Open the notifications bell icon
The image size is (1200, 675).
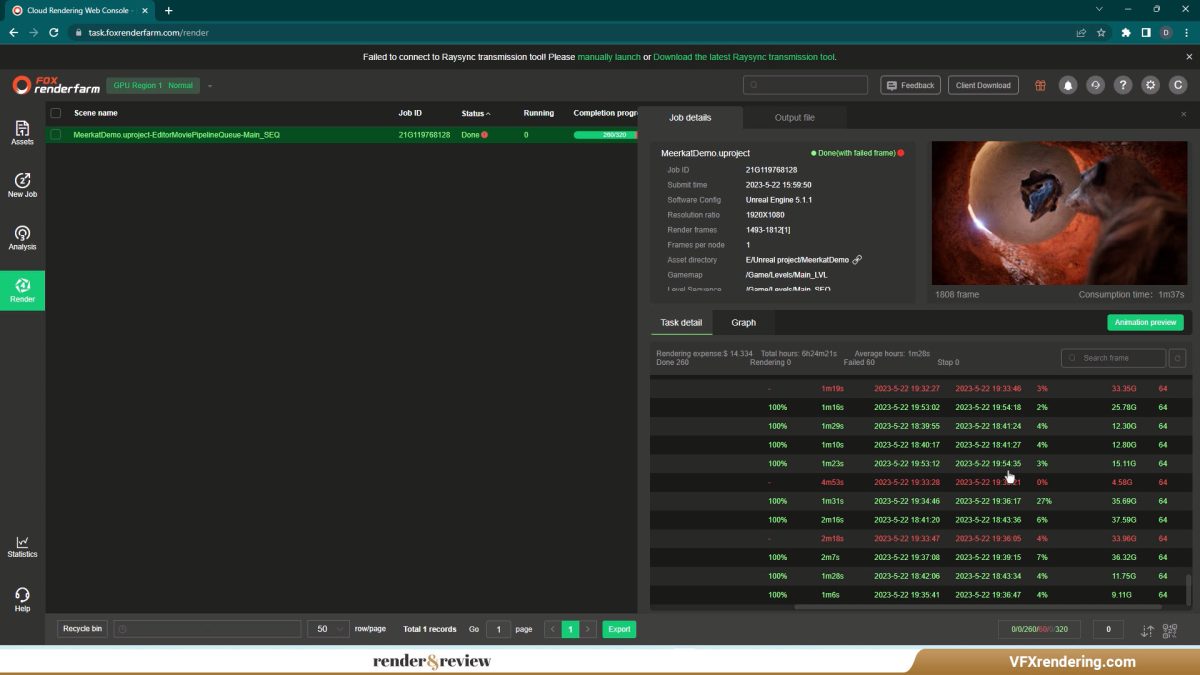(x=1068, y=86)
